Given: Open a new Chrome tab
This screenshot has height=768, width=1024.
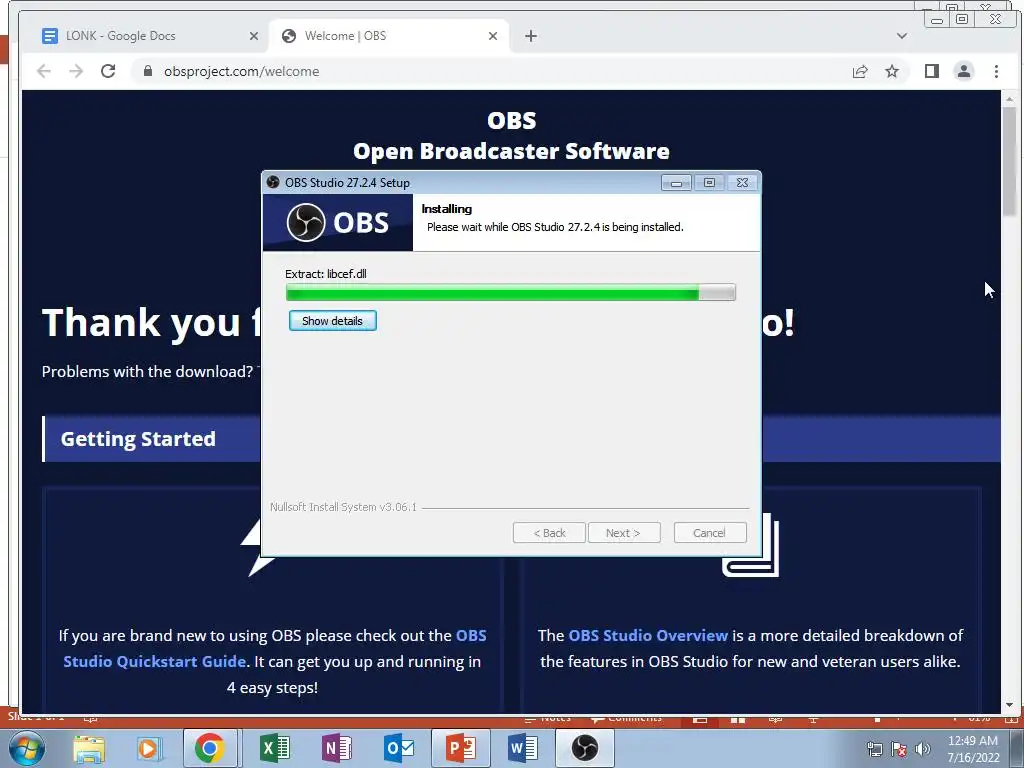Looking at the screenshot, I should (531, 36).
